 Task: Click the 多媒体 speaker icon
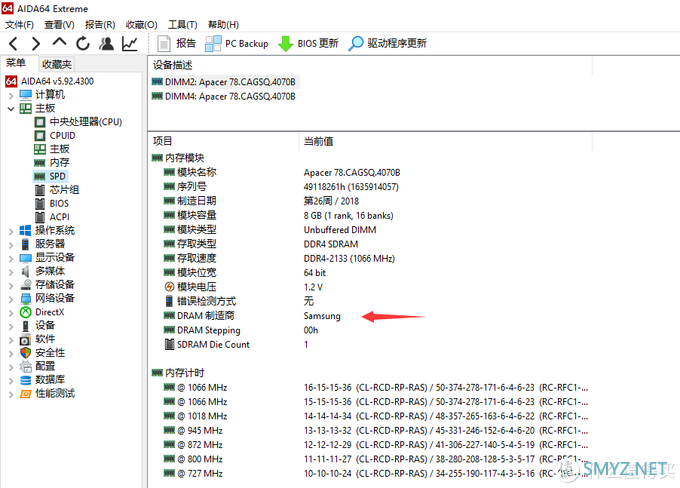[x=26, y=272]
